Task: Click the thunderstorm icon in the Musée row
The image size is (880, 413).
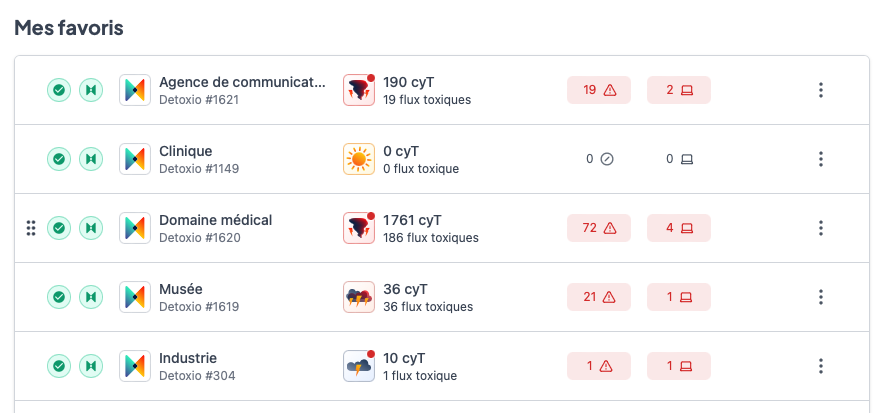Action: [359, 297]
